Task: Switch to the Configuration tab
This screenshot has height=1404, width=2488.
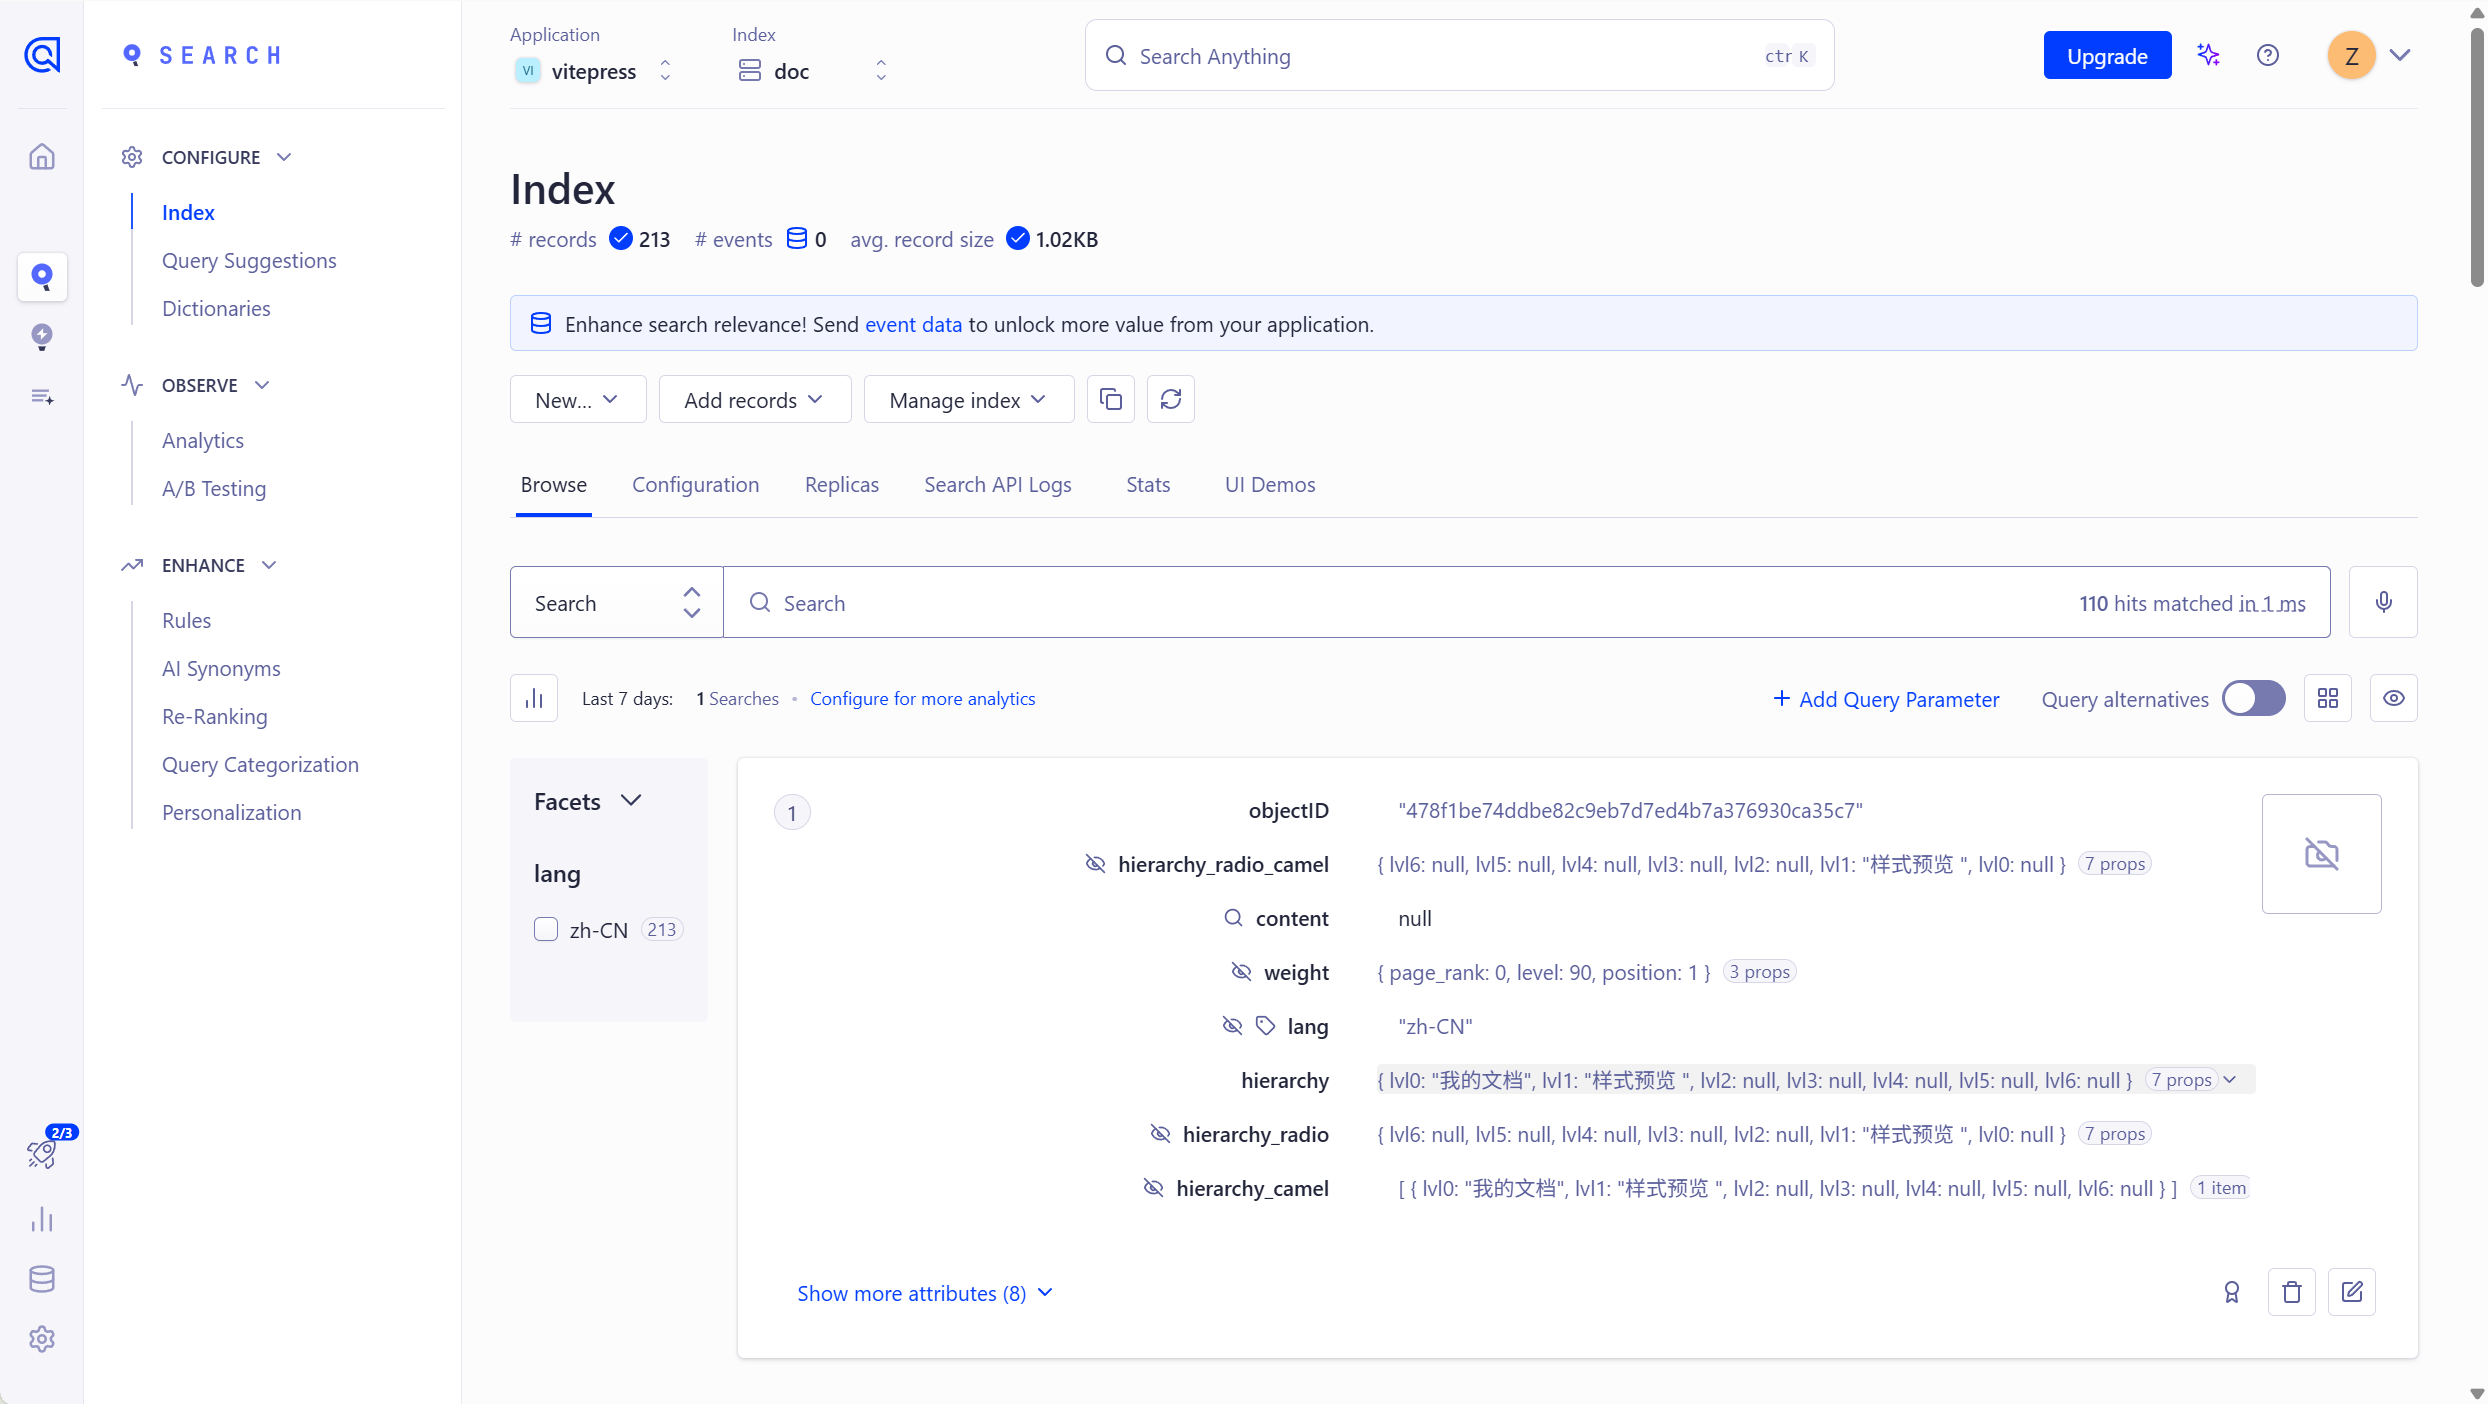Action: pyautogui.click(x=695, y=485)
